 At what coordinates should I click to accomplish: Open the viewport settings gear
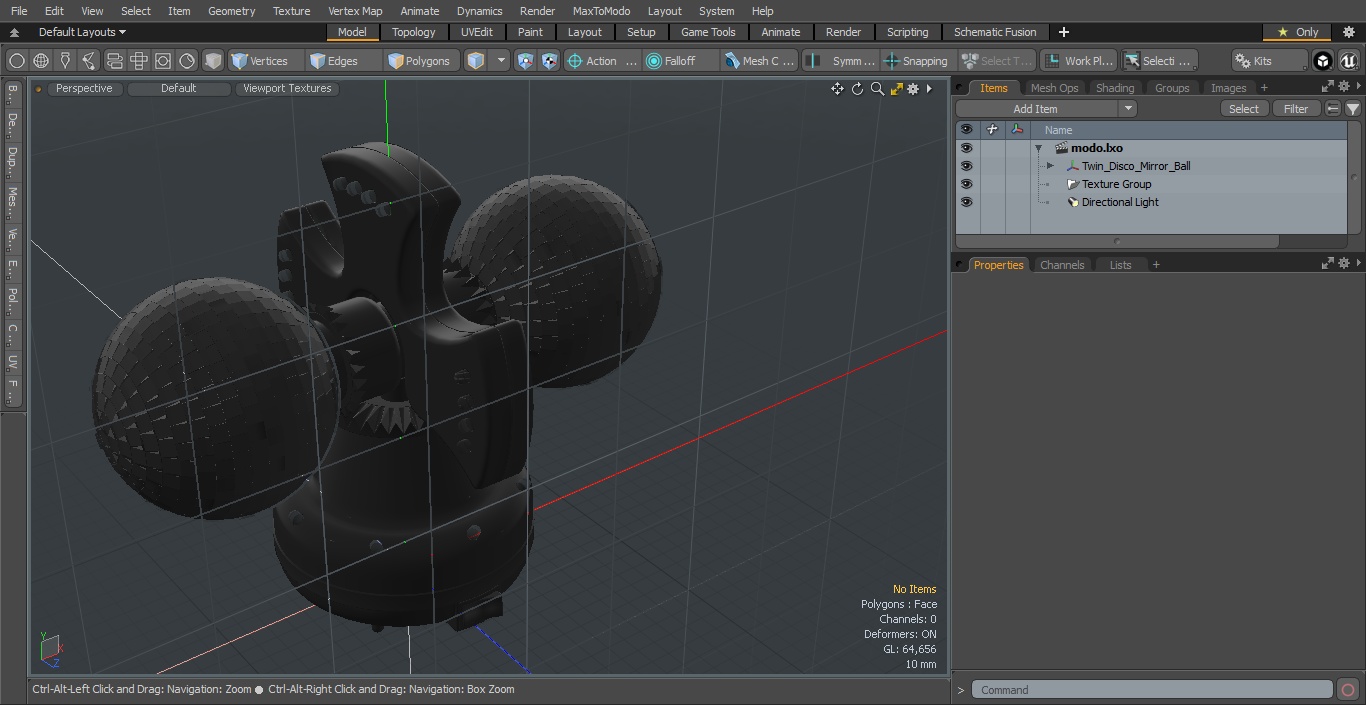(913, 89)
